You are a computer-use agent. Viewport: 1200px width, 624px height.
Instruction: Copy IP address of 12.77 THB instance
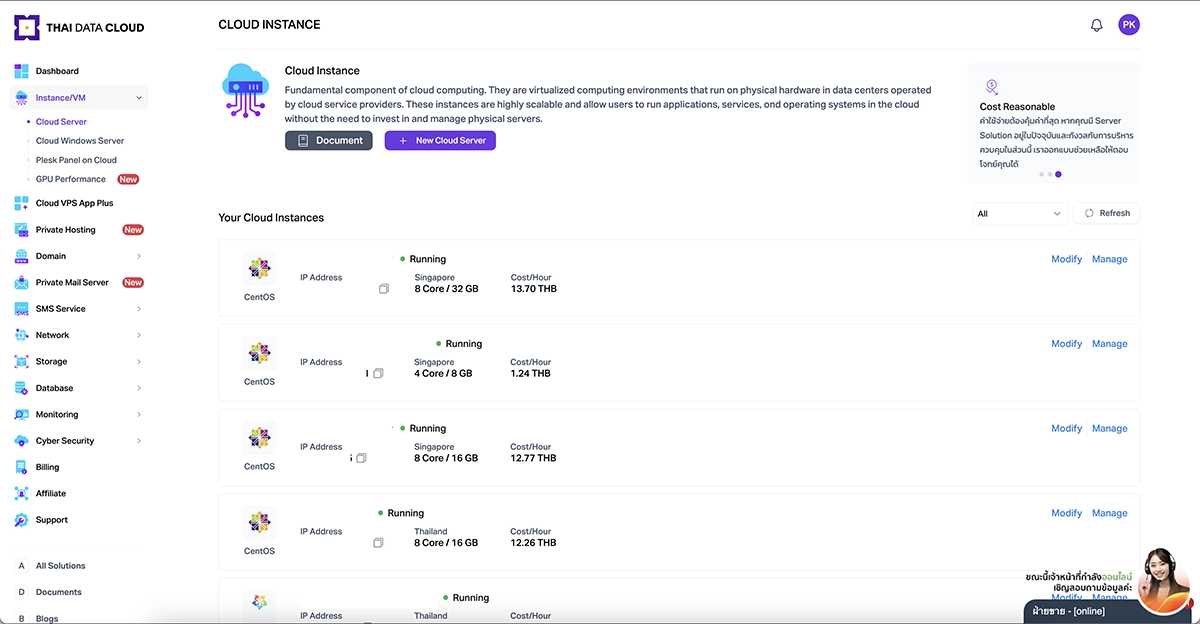(x=362, y=458)
